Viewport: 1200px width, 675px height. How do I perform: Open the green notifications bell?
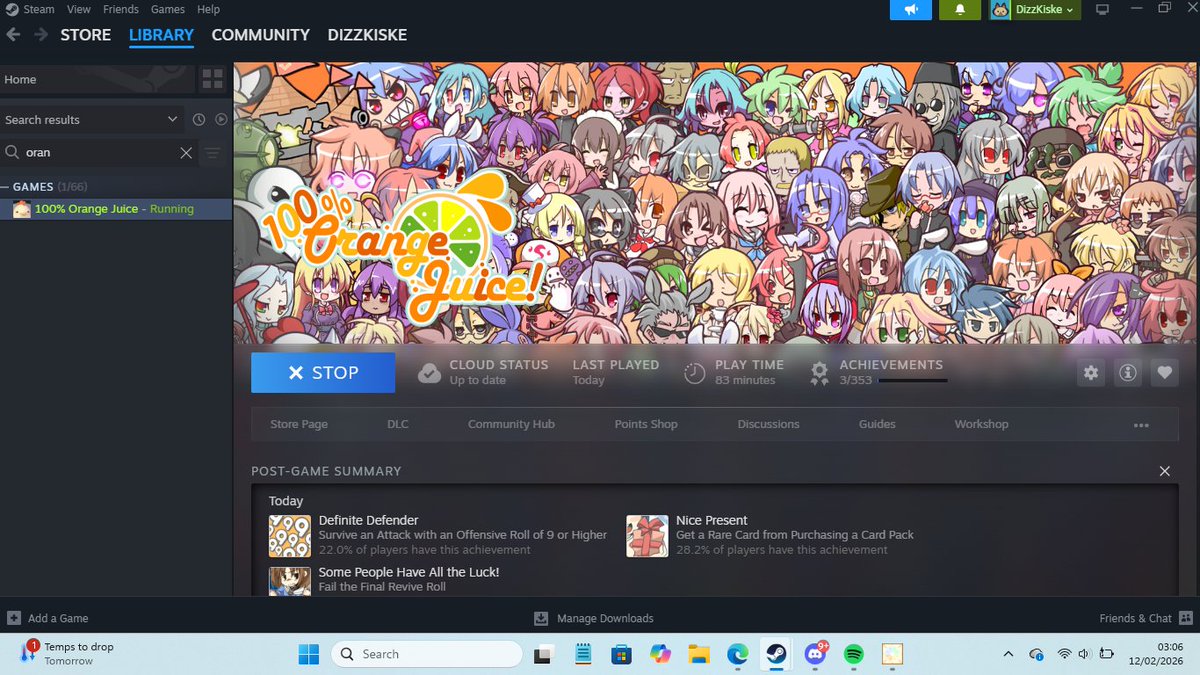tap(960, 10)
